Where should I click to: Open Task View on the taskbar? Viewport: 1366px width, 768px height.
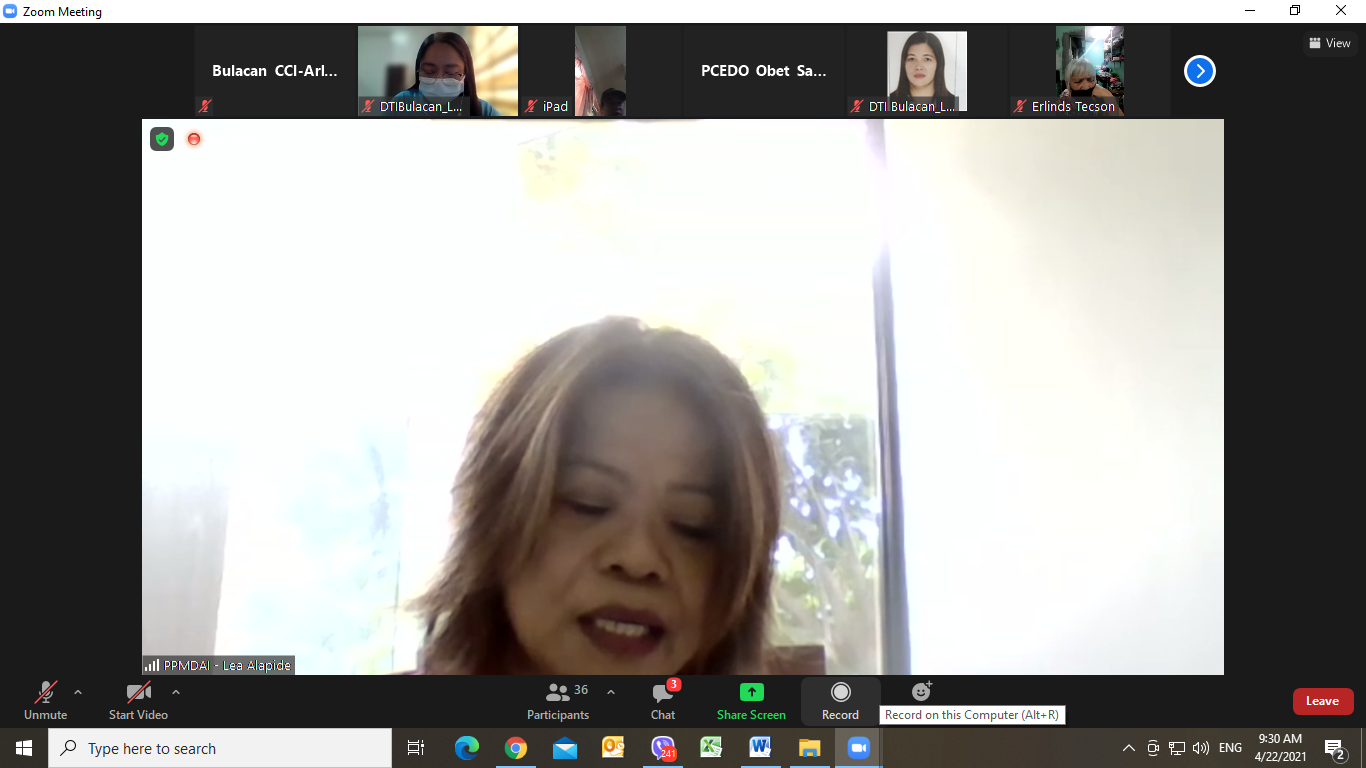tap(416, 748)
